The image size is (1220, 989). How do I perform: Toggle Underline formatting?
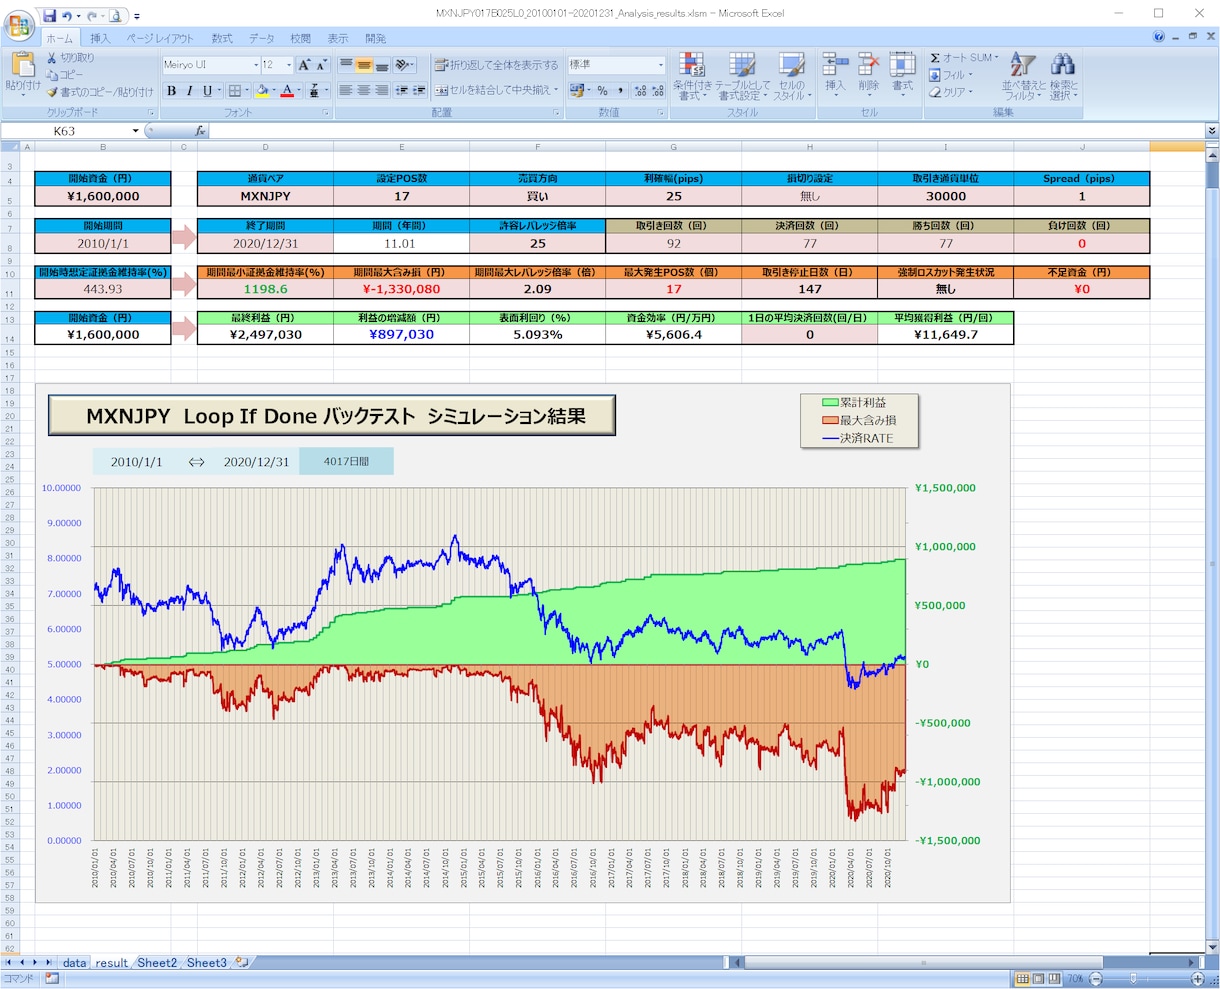click(207, 91)
